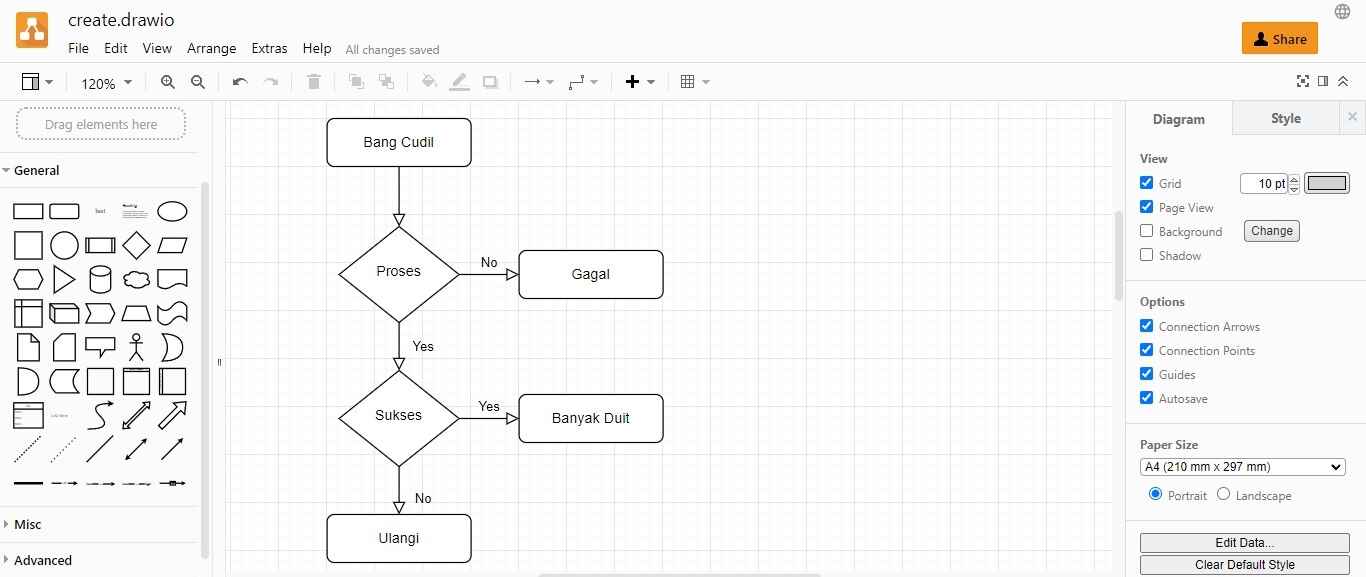This screenshot has height=577, width=1366.
Task: Open the view layout dropdown in toolbar
Action: tap(38, 82)
